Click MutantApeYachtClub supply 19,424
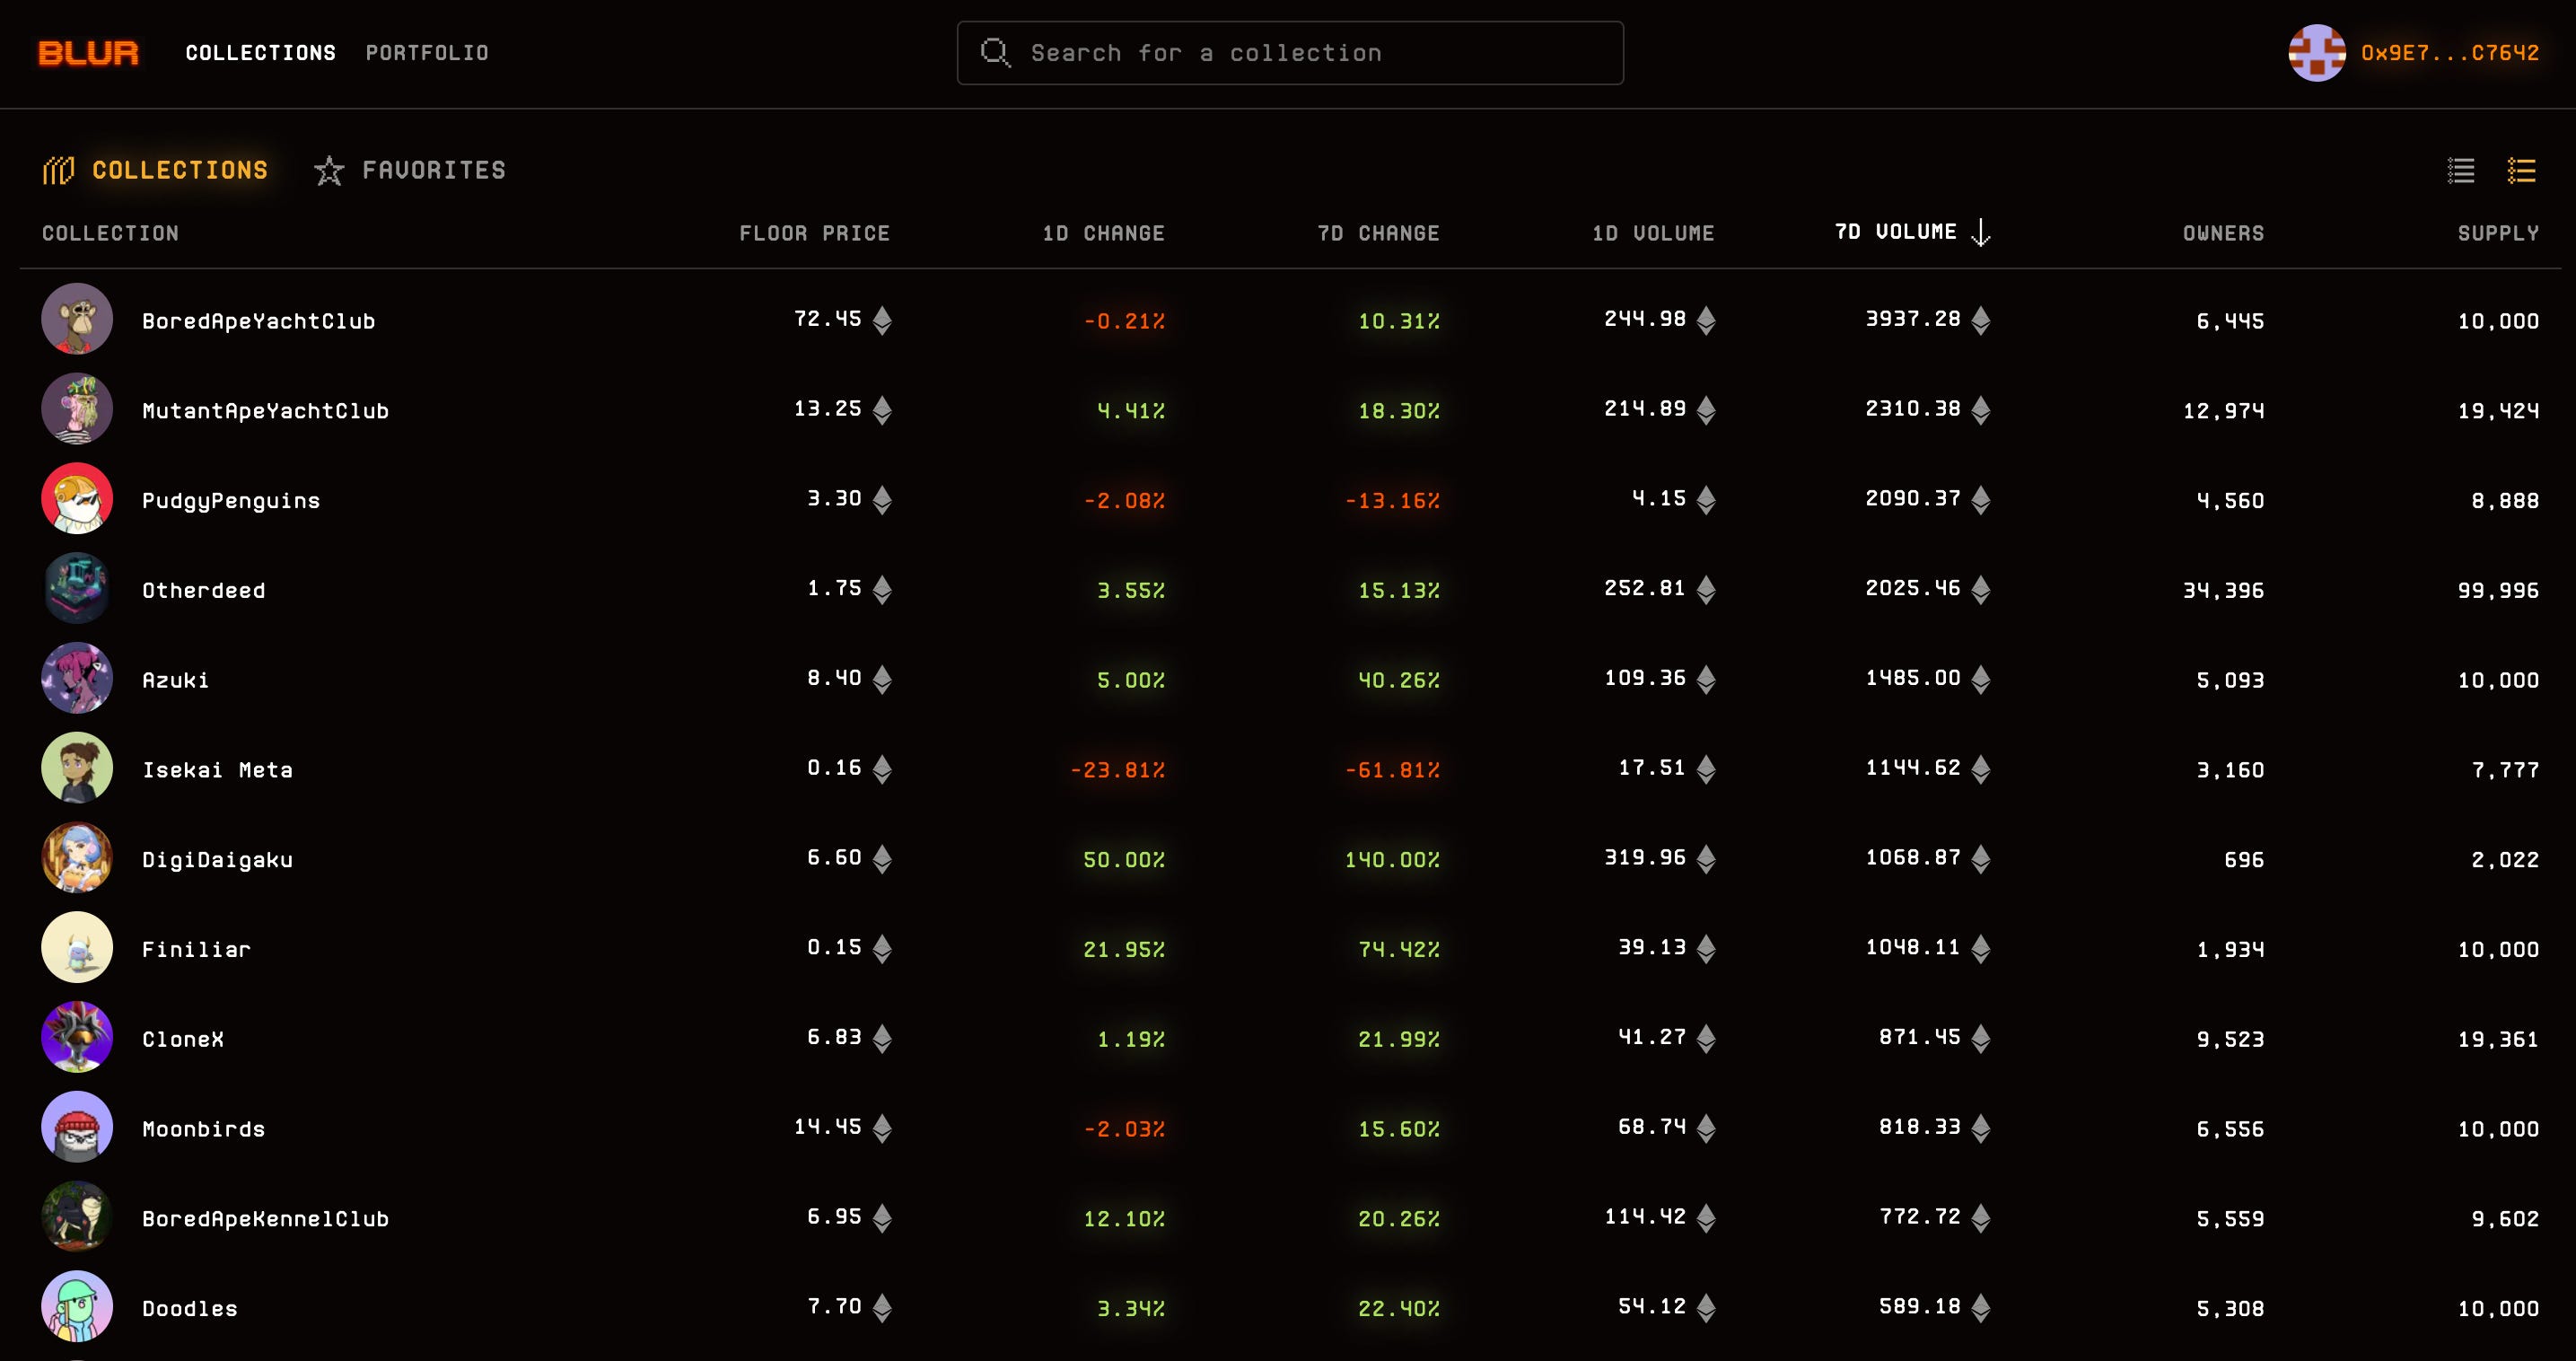Image resolution: width=2576 pixels, height=1361 pixels. [2498, 411]
